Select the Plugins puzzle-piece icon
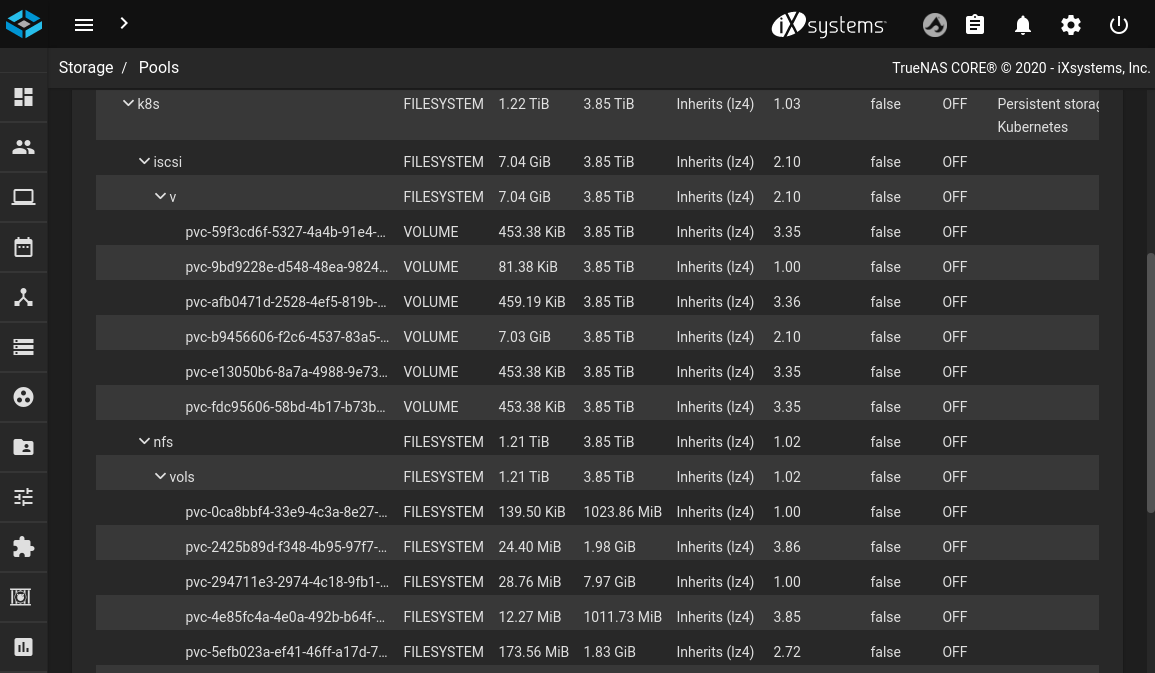1155x673 pixels. click(23, 547)
